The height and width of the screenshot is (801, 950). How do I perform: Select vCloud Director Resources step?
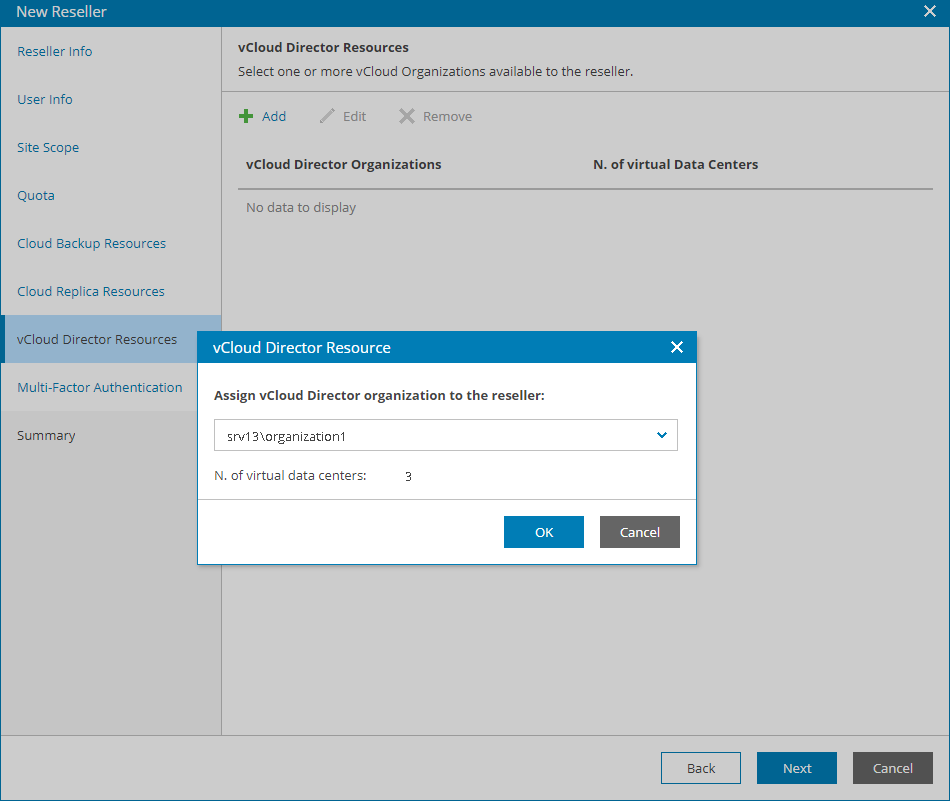(x=97, y=339)
